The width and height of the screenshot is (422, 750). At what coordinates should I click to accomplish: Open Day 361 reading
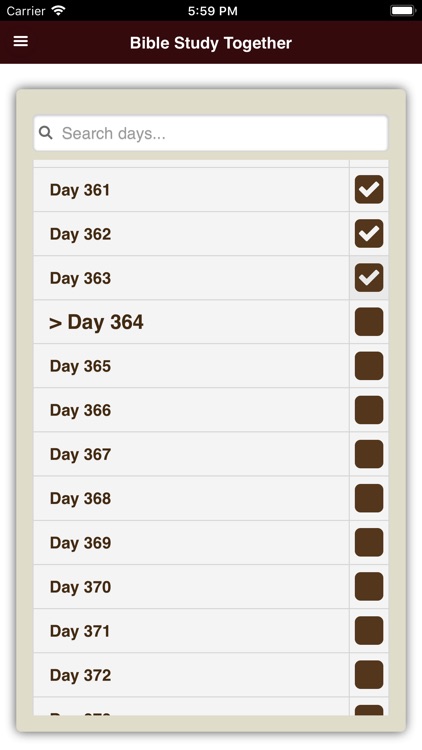[191, 190]
